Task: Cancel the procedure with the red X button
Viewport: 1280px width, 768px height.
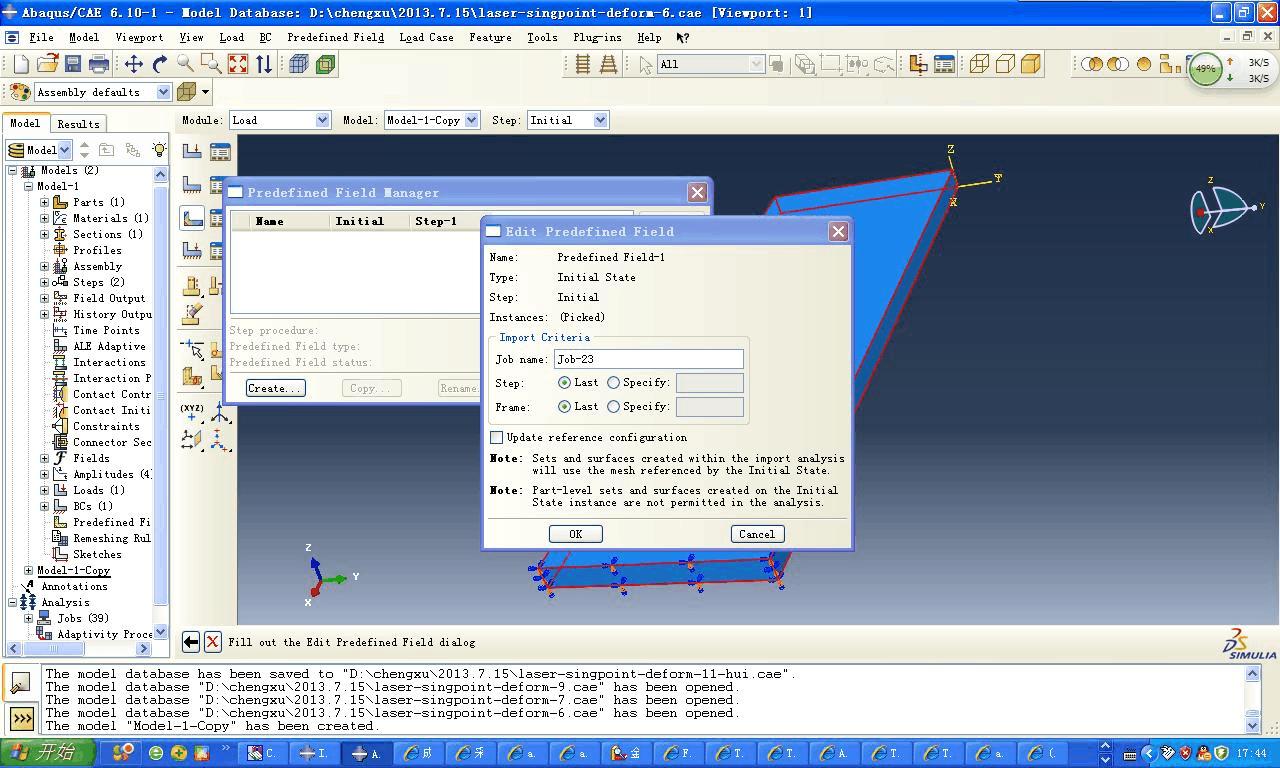Action: pos(213,642)
